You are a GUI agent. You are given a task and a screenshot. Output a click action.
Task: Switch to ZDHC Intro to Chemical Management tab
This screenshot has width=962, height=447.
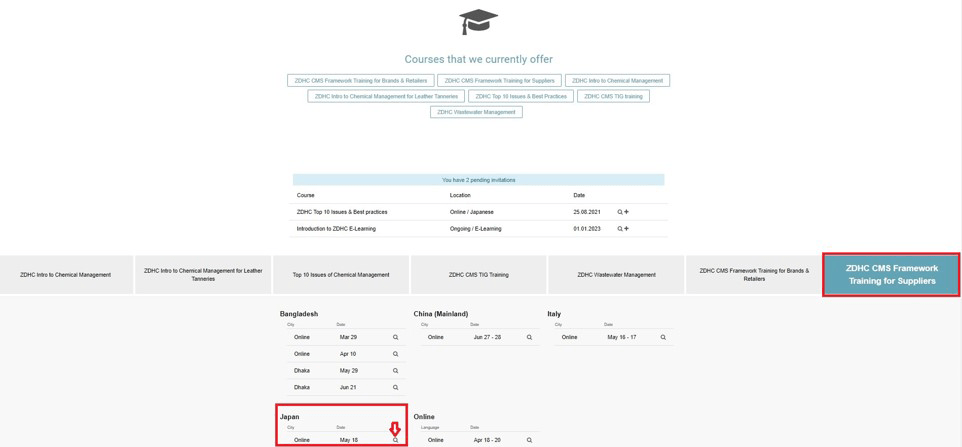click(66, 275)
